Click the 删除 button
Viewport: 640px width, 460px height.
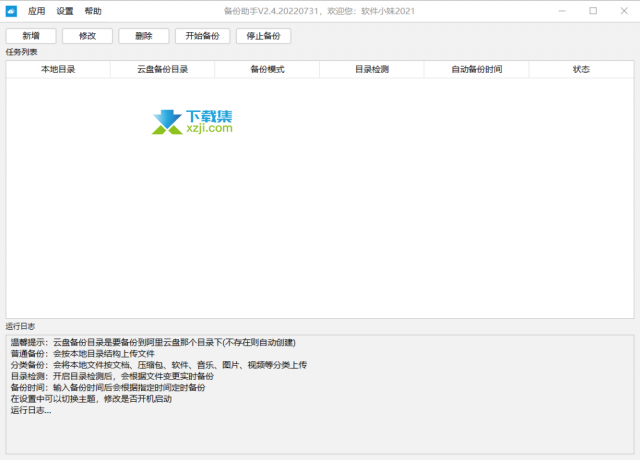[144, 36]
